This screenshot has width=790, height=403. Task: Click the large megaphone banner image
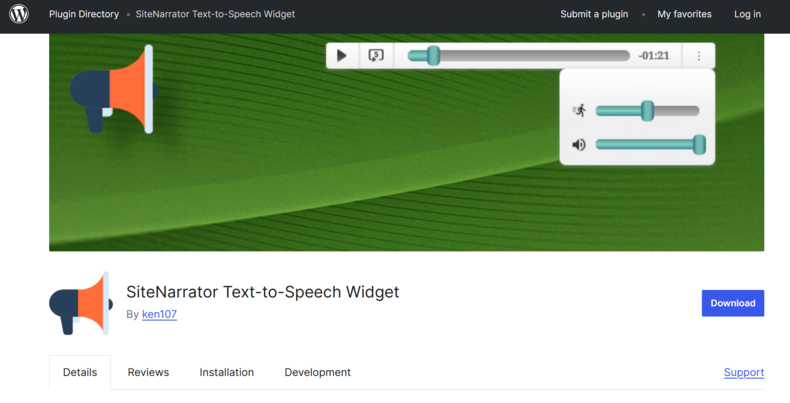[x=114, y=90]
